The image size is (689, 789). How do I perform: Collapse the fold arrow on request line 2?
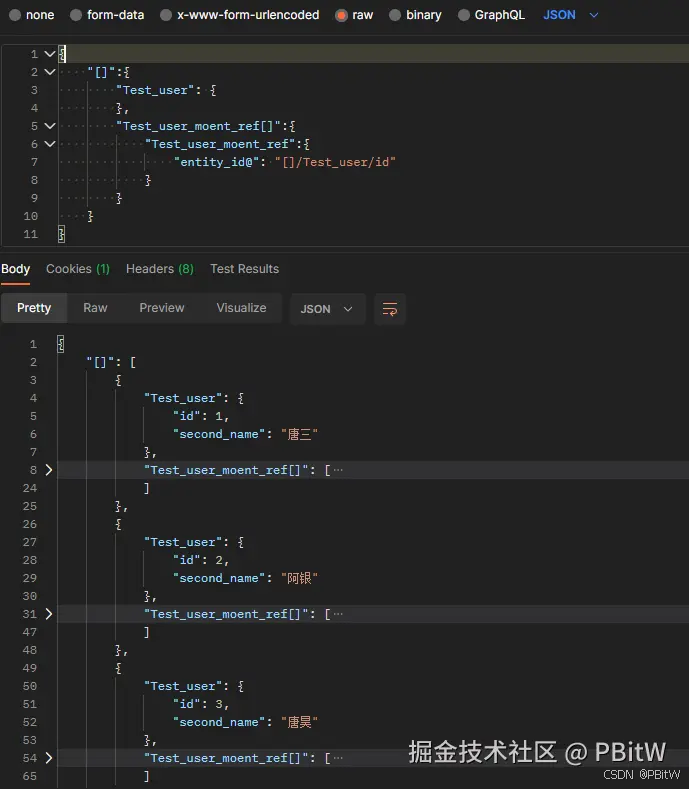(x=49, y=71)
